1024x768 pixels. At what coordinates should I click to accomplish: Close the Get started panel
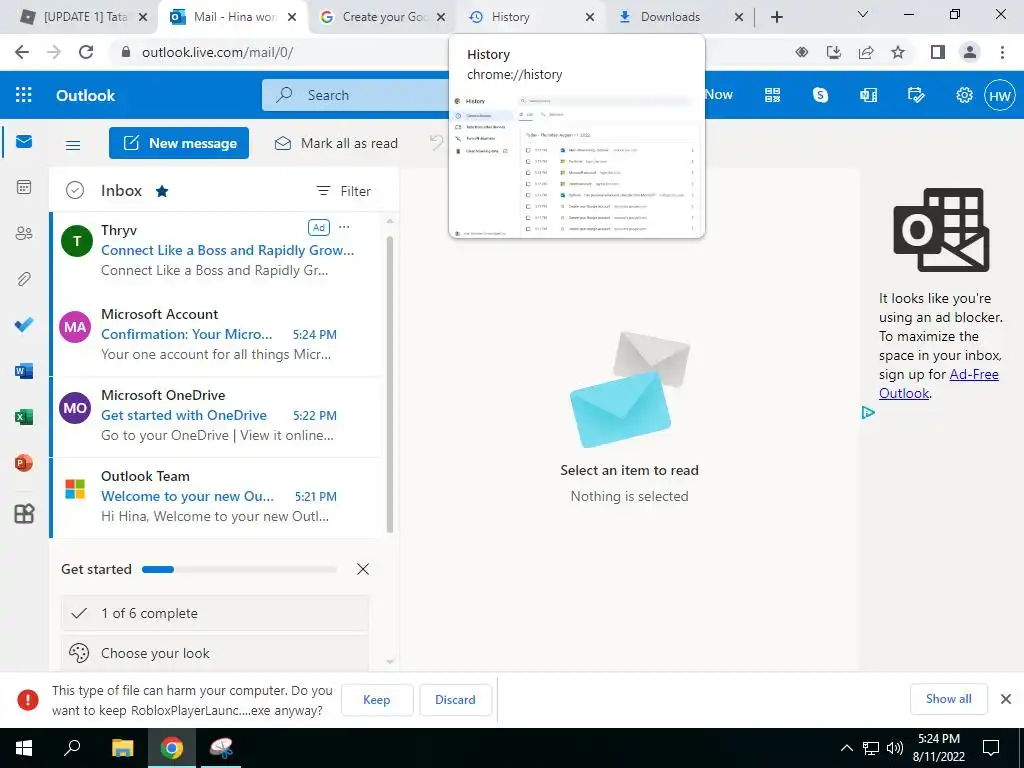point(363,569)
